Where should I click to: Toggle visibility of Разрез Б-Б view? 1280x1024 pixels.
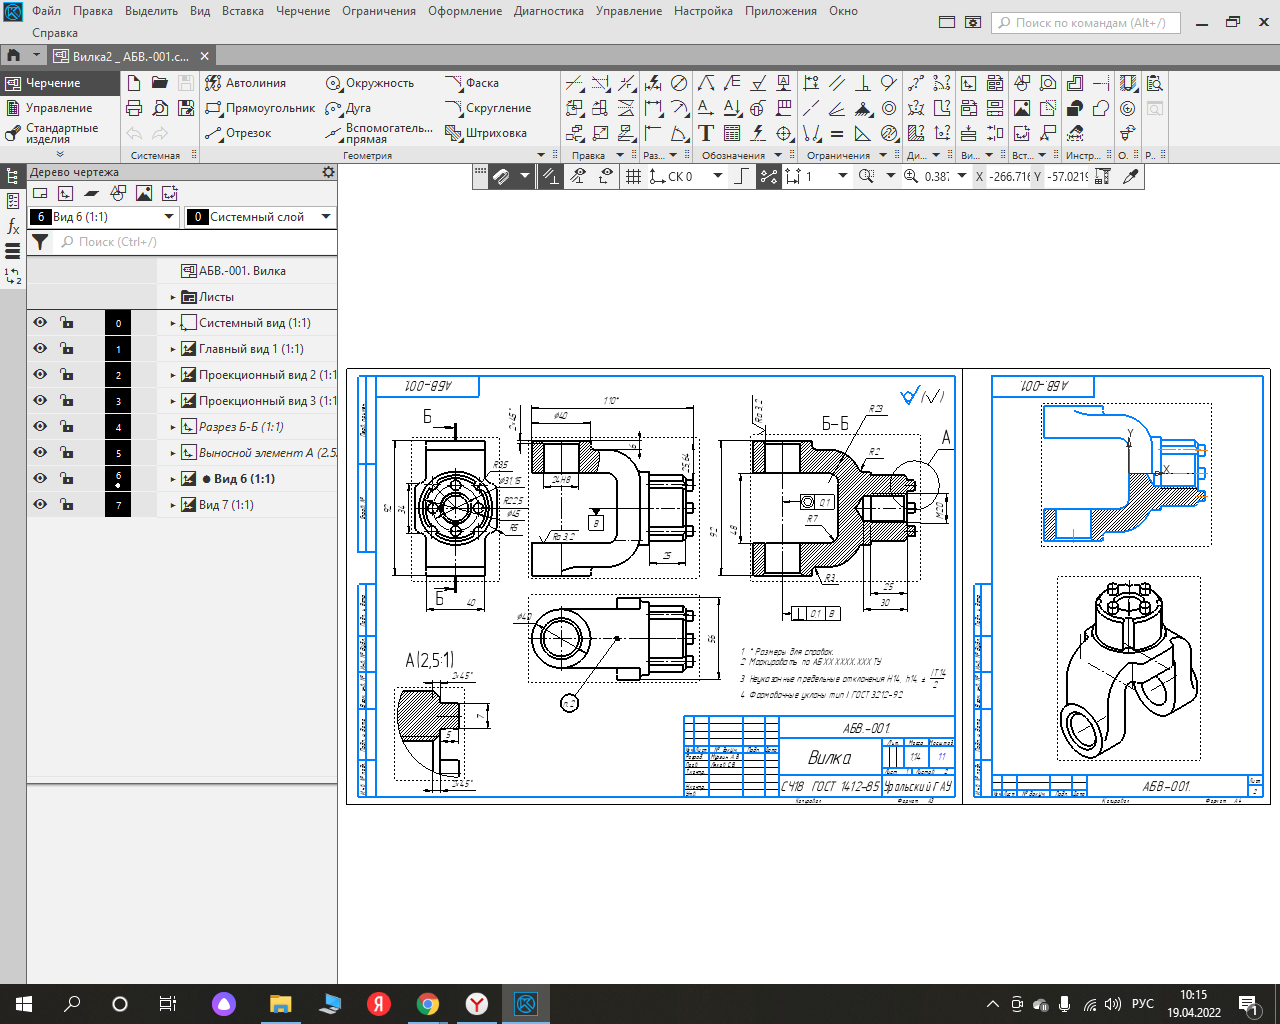(40, 427)
